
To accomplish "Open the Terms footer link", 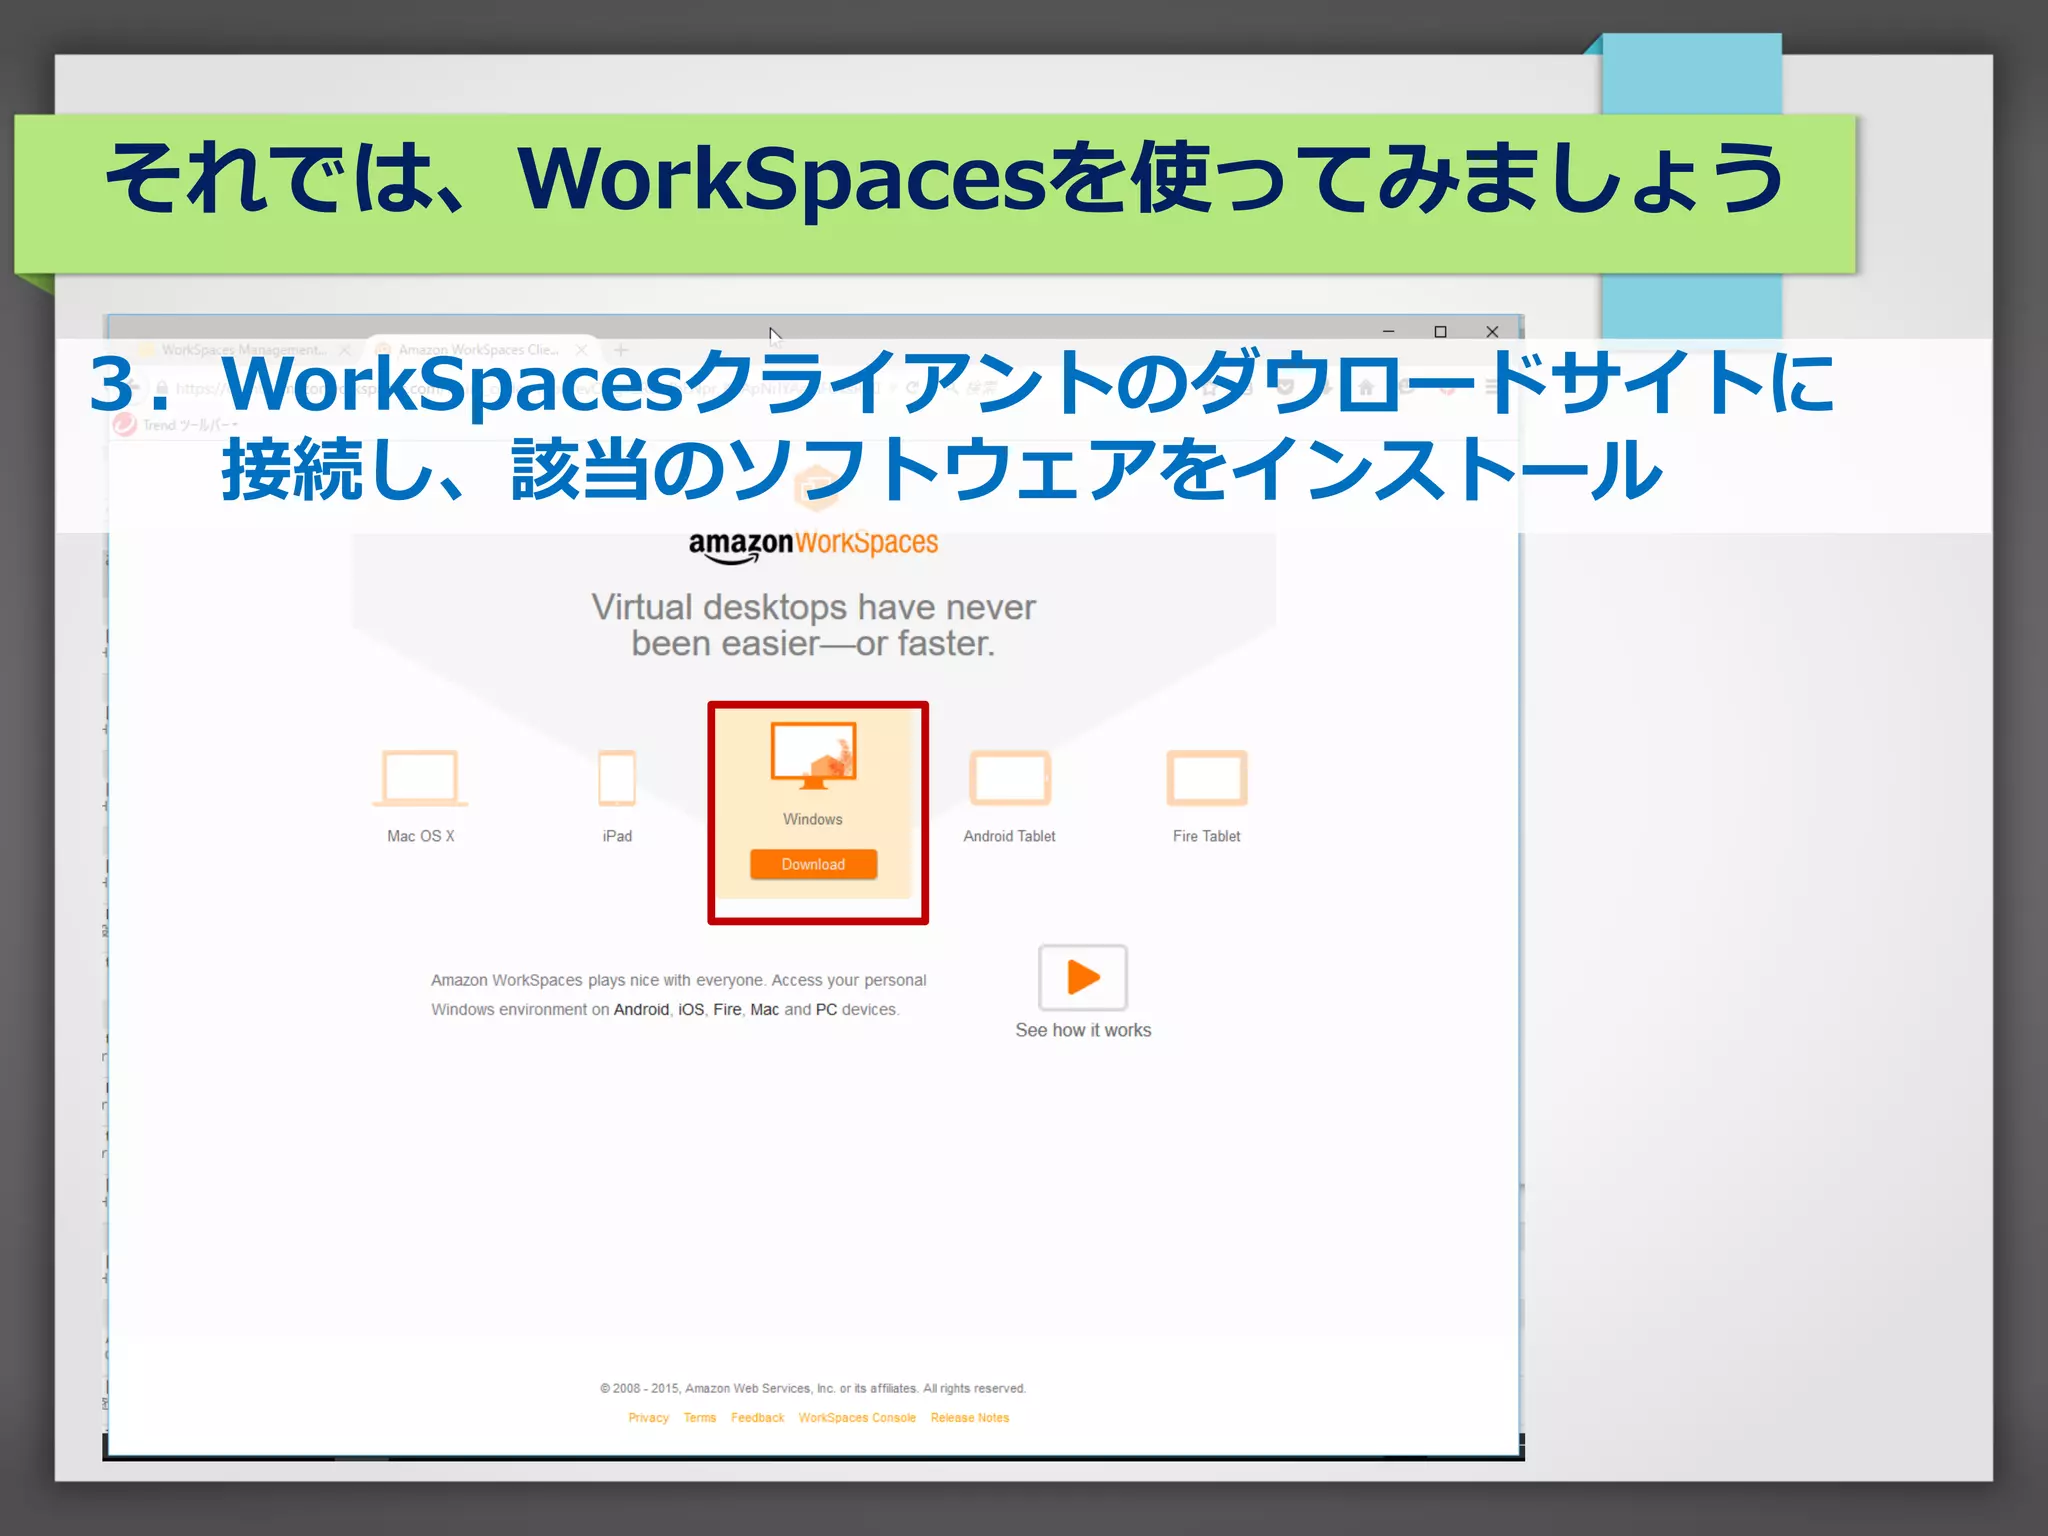I will point(700,1418).
